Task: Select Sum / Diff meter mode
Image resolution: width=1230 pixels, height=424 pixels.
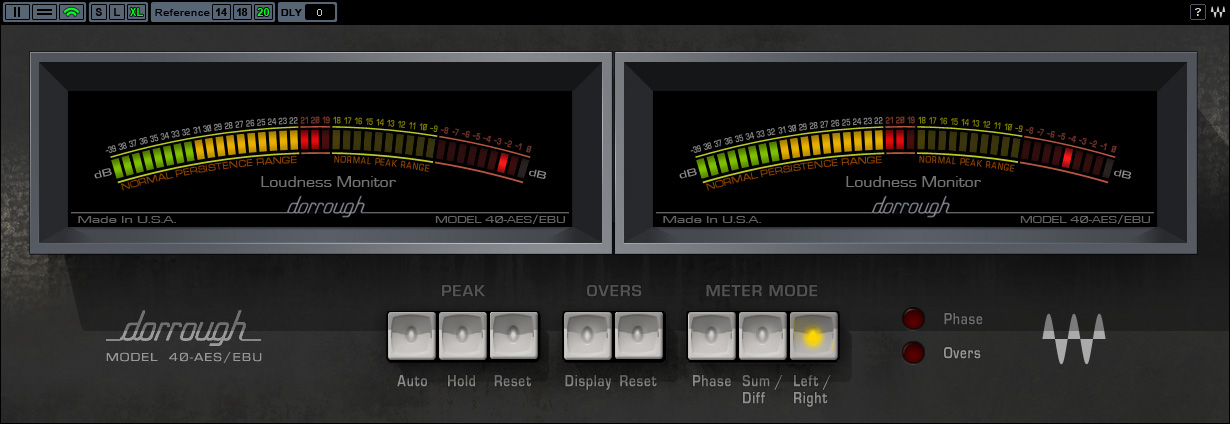Action: coord(763,337)
